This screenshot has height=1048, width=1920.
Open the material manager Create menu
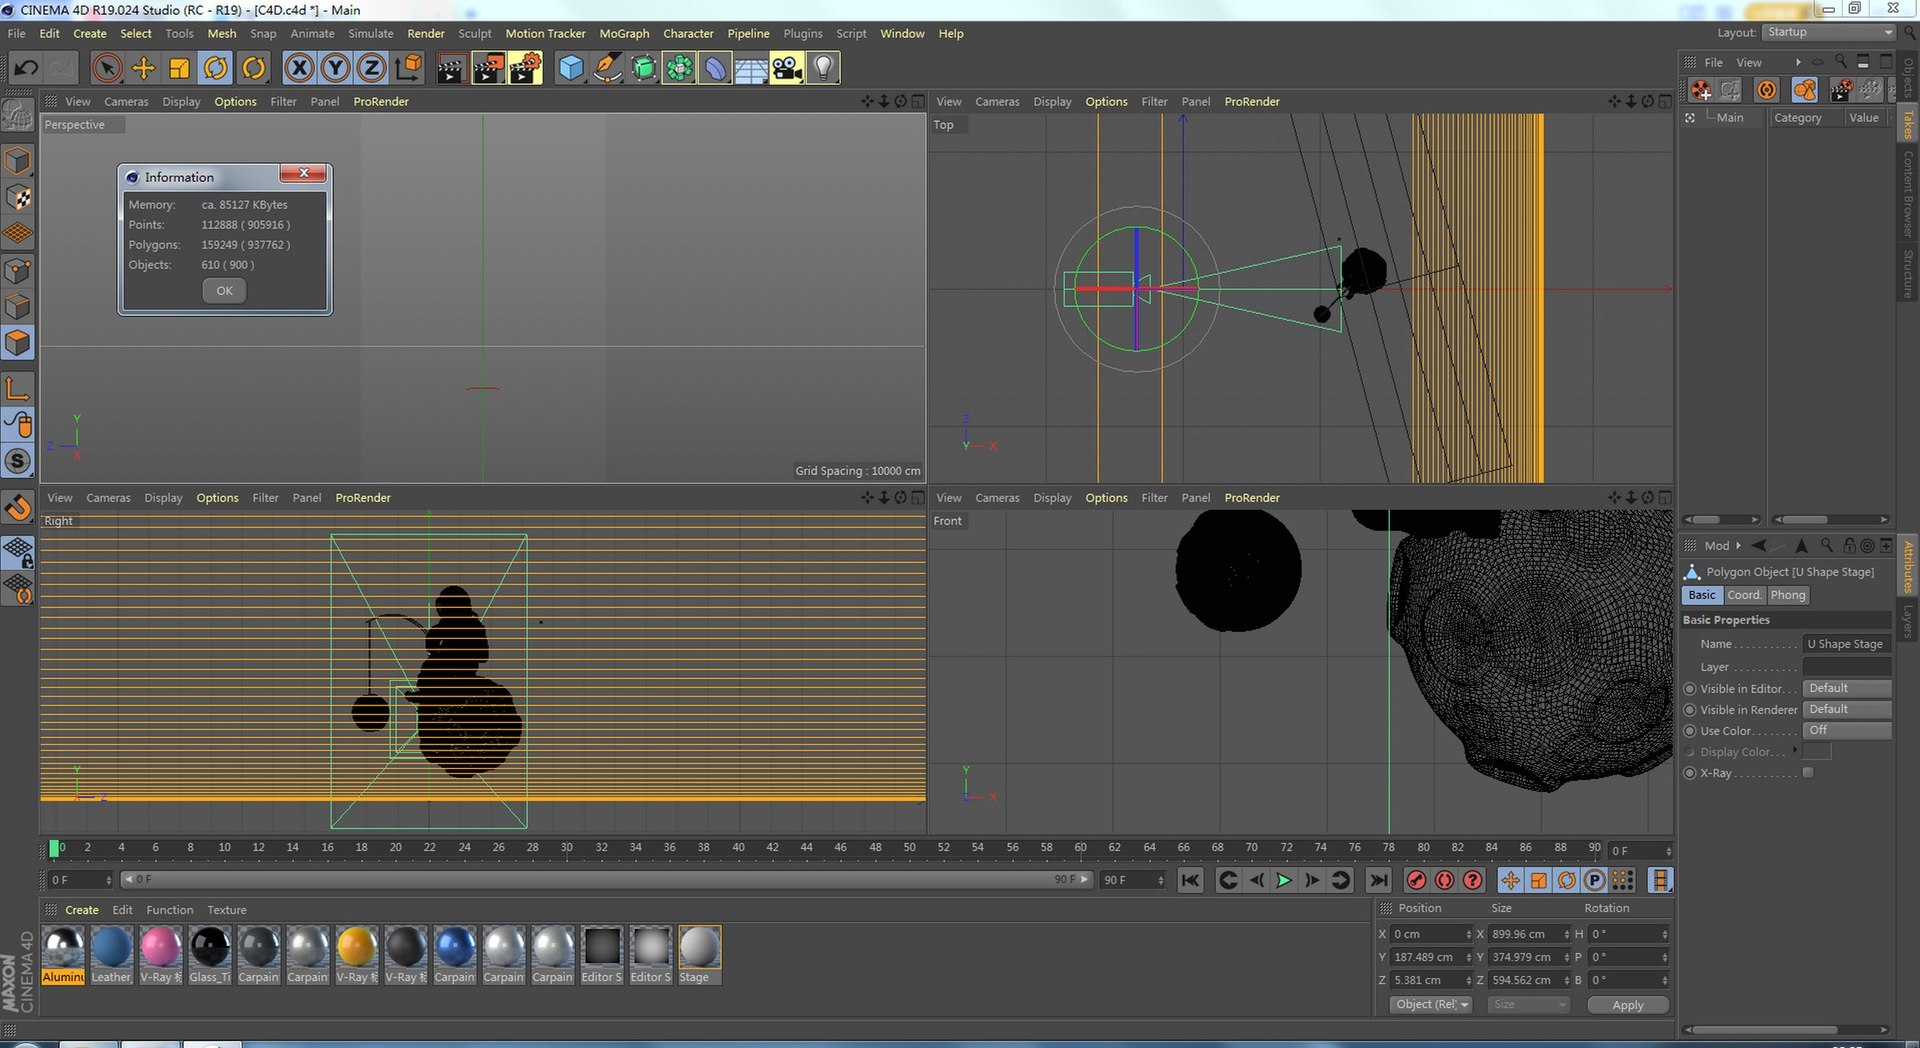82,910
